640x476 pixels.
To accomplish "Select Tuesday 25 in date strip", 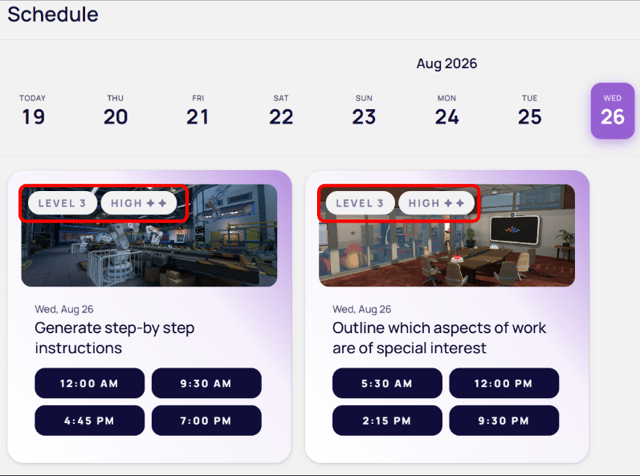I will [x=529, y=111].
